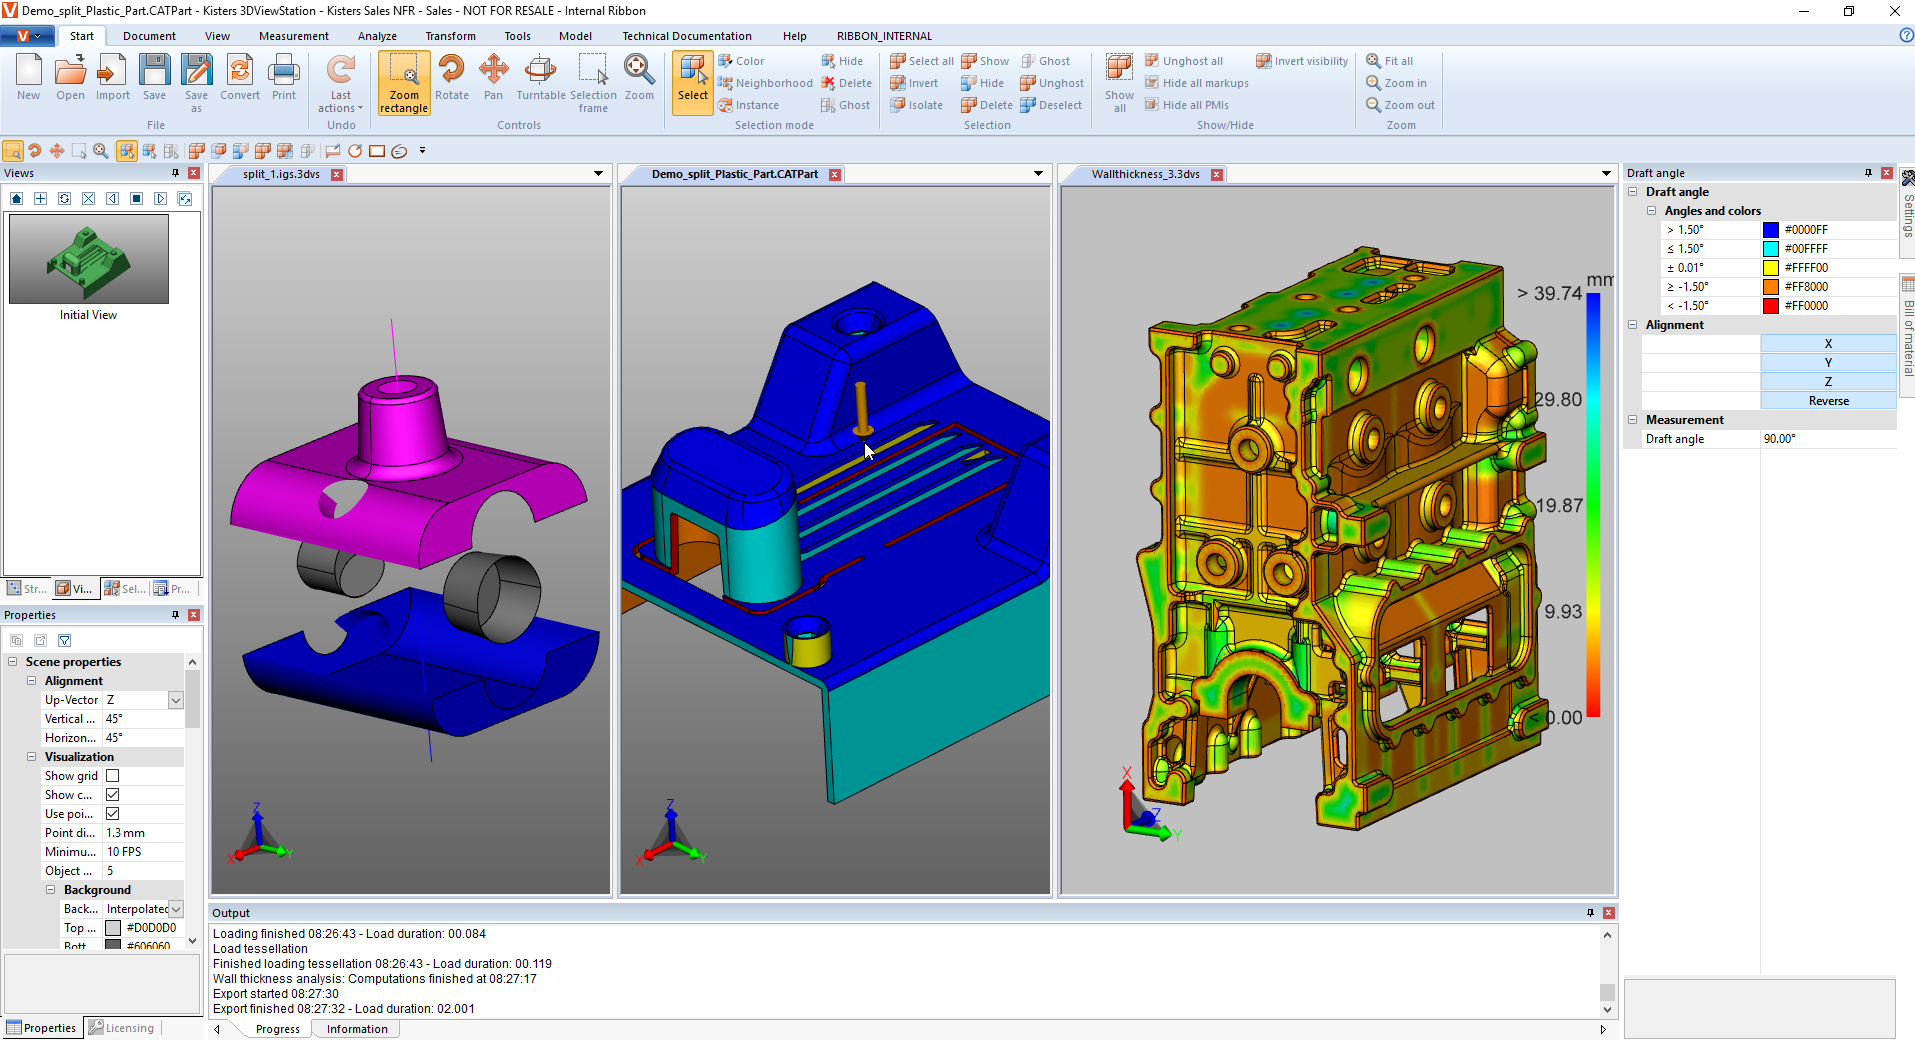Open the Measurement ribbon tab

[293, 36]
